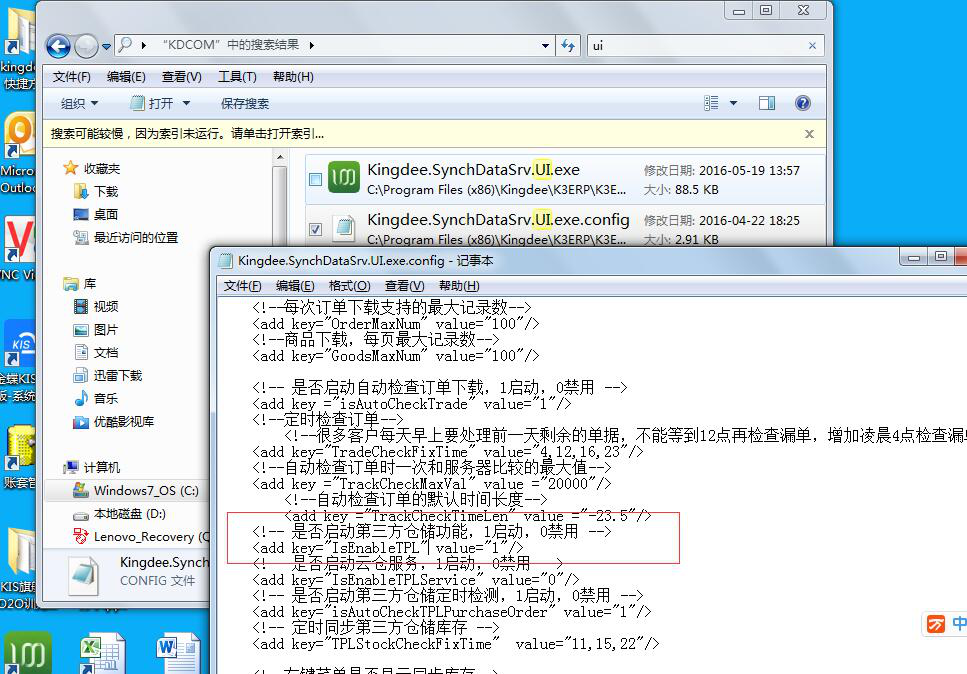
Task: Check the box for Kingdee.SynchDataSrv.UI.exe
Action: point(316,180)
